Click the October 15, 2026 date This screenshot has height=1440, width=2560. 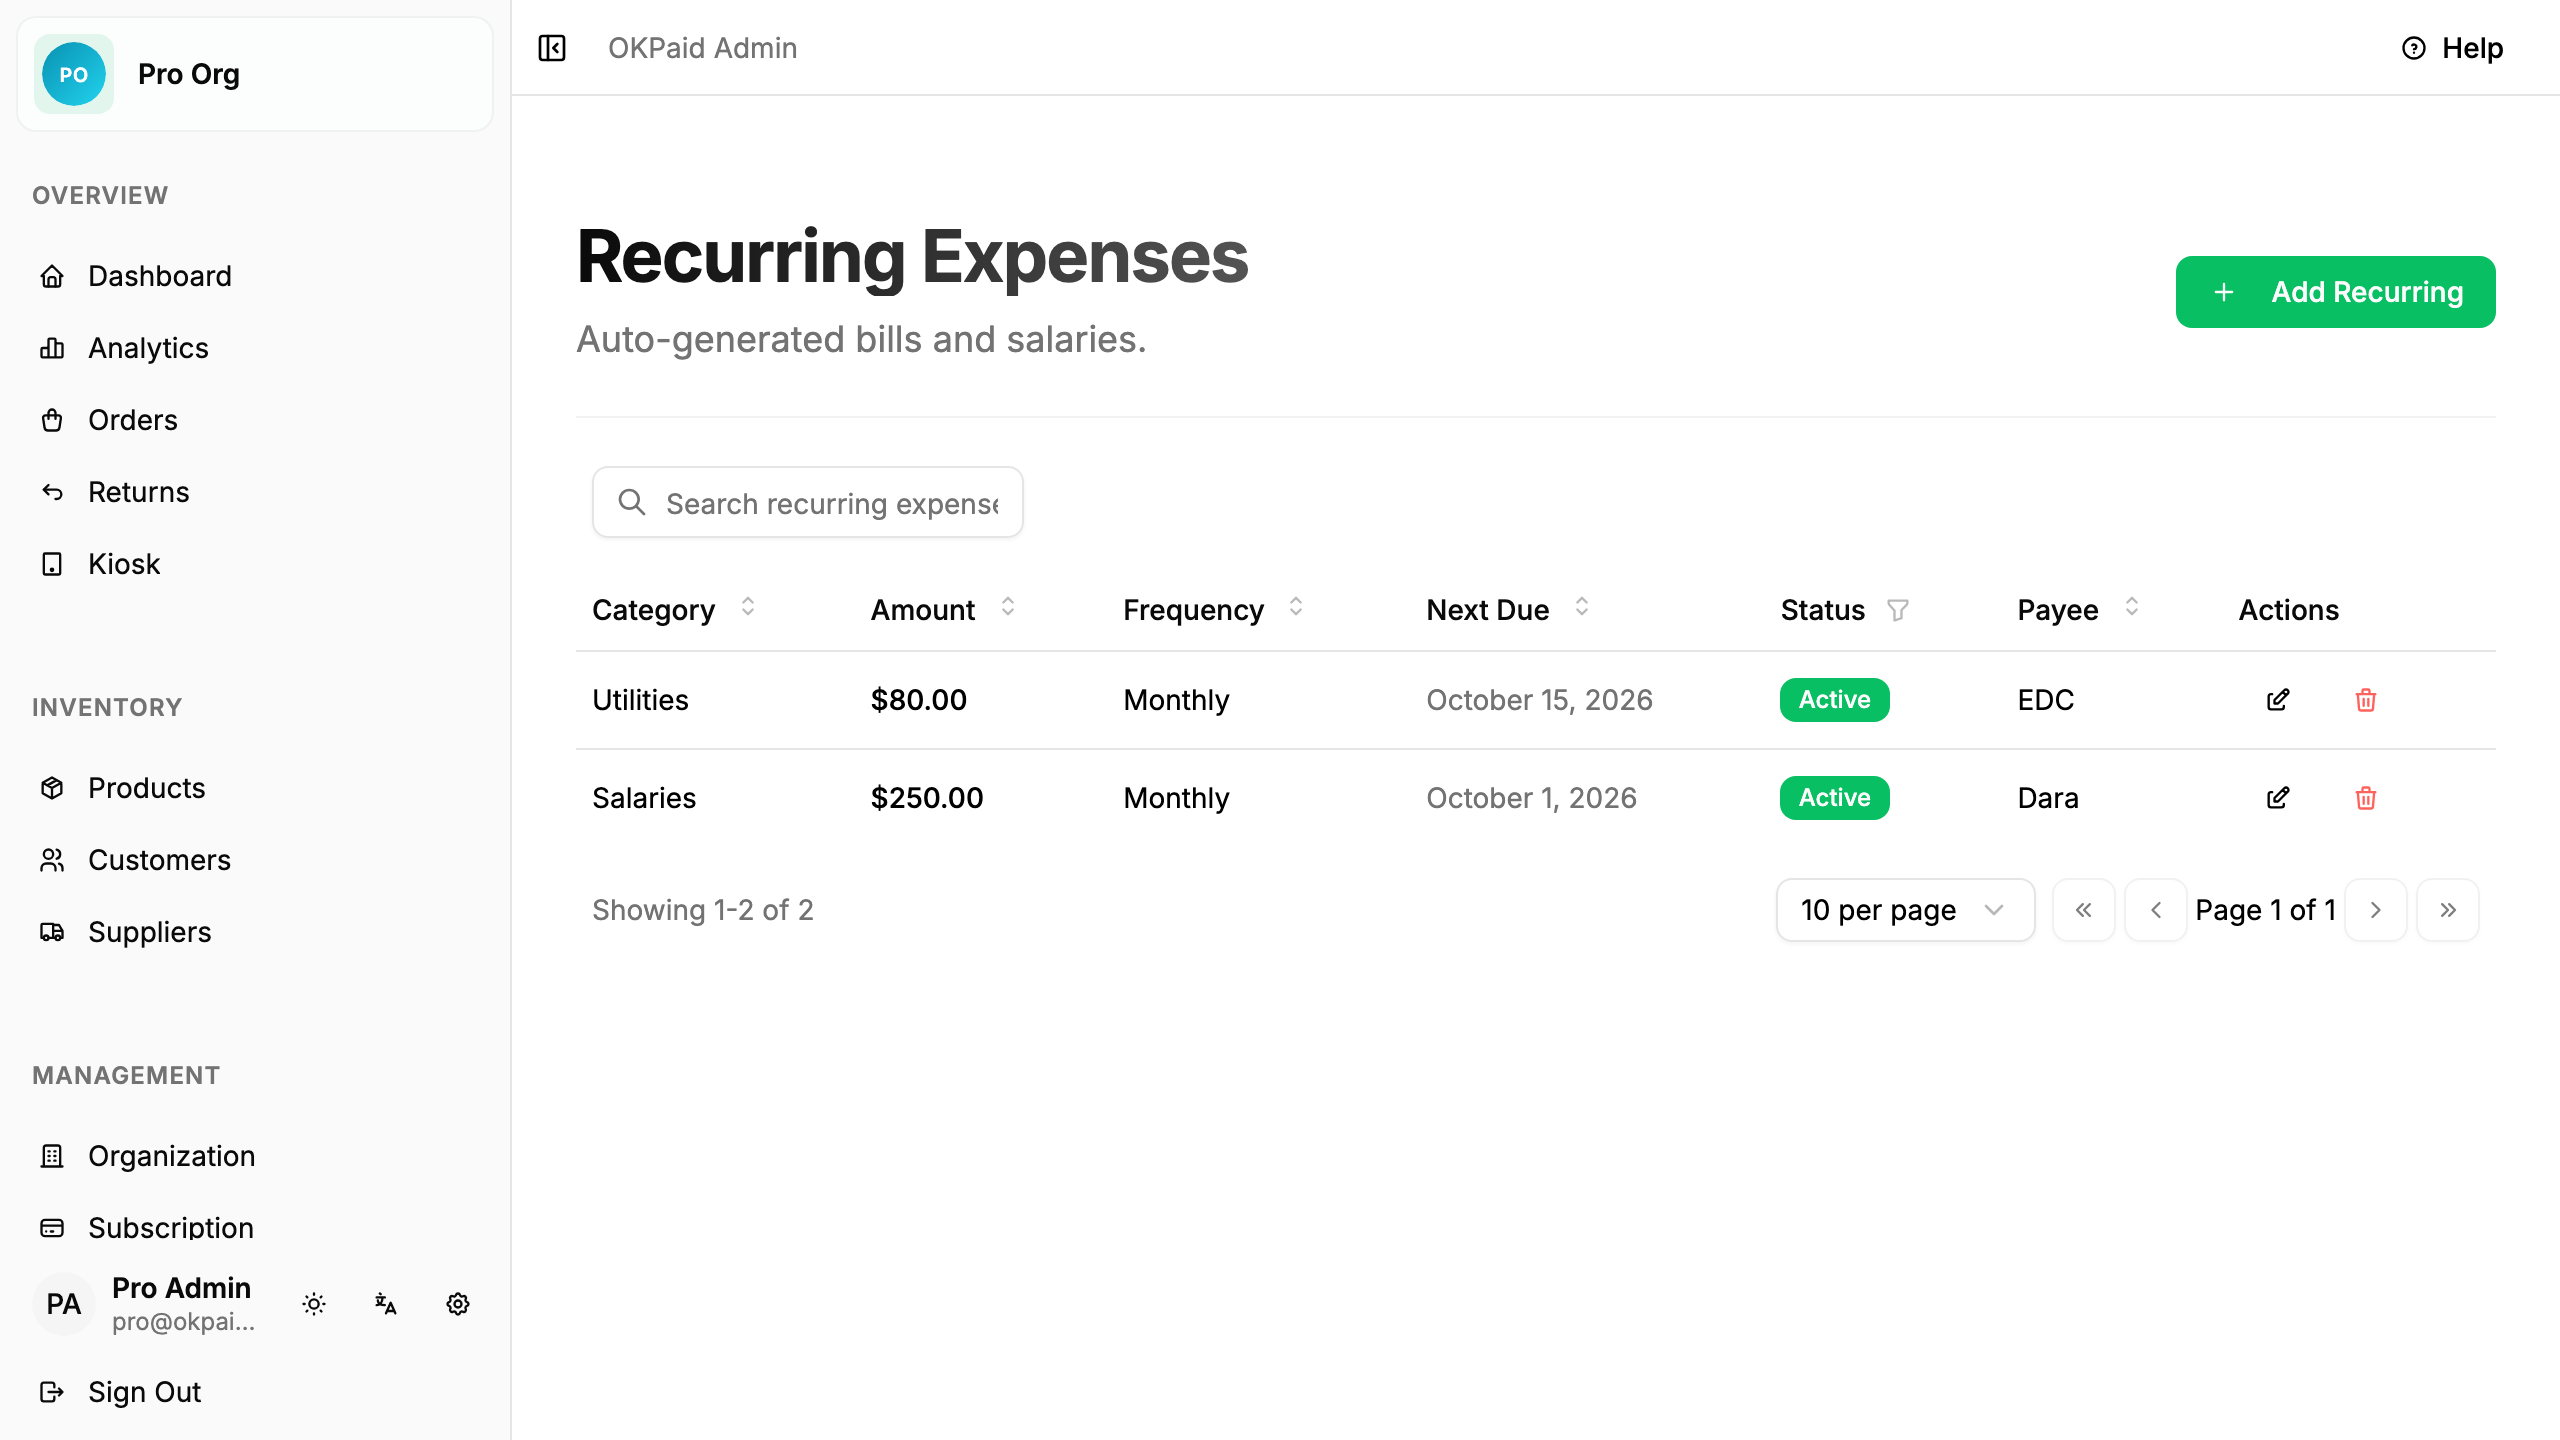(1539, 700)
